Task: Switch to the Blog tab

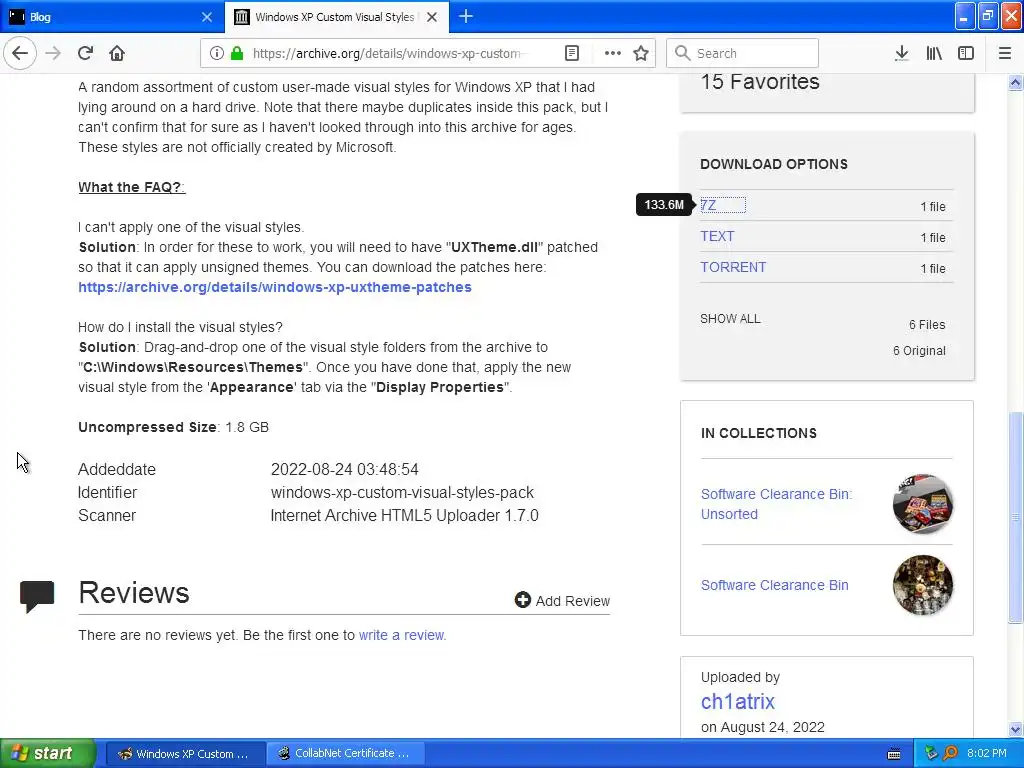Action: pyautogui.click(x=111, y=17)
